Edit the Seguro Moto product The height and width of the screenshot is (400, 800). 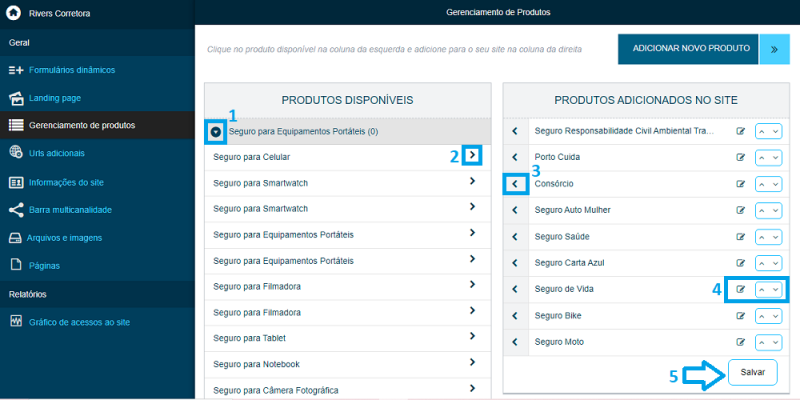point(740,342)
